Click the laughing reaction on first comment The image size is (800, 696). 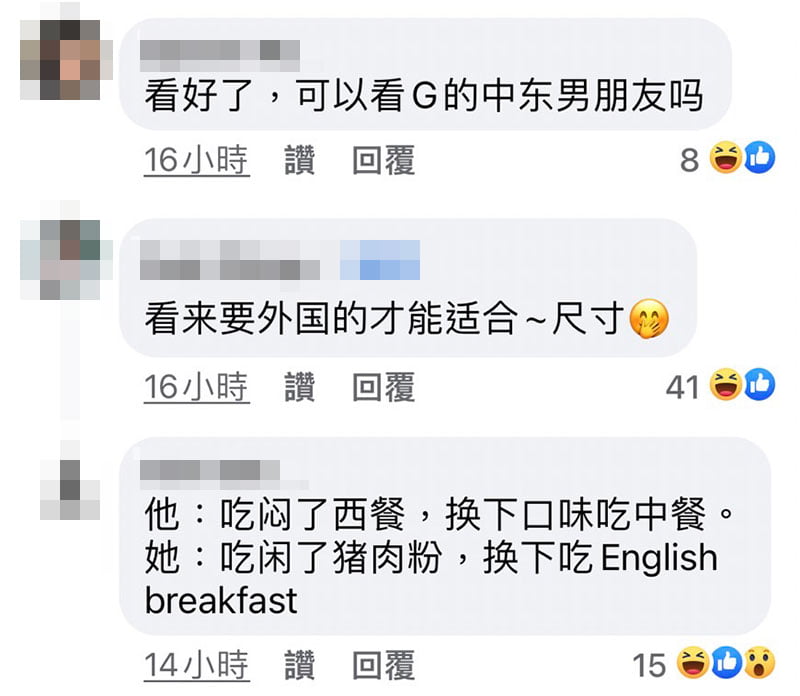tap(726, 158)
